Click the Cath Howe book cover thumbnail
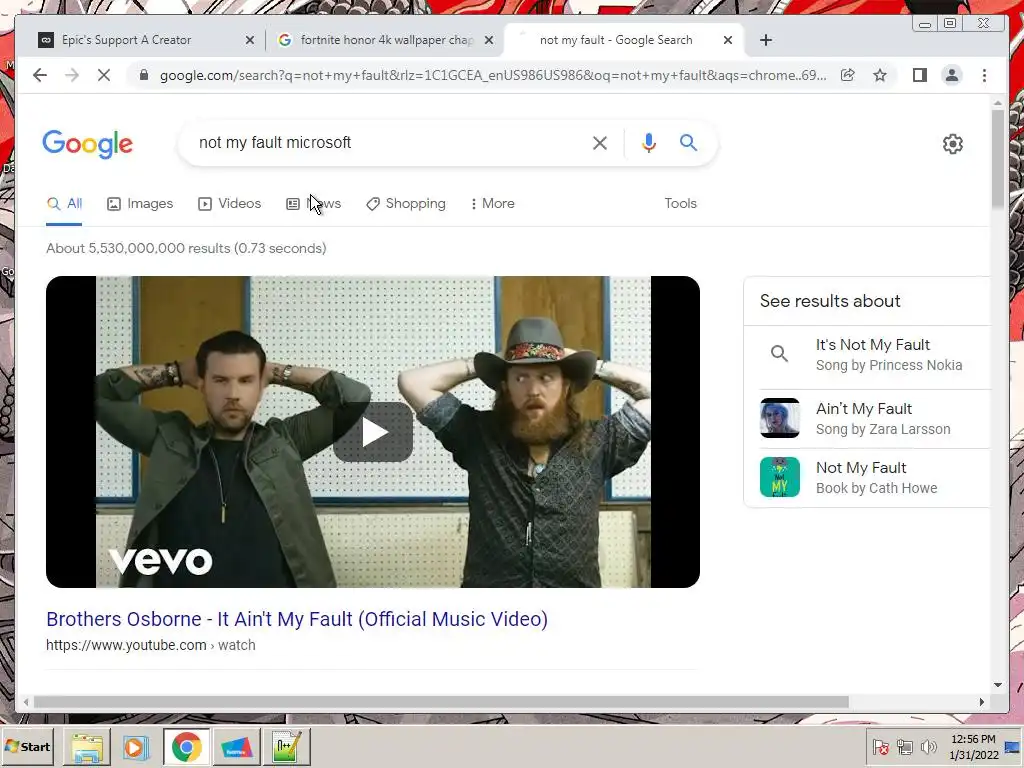 pos(780,477)
